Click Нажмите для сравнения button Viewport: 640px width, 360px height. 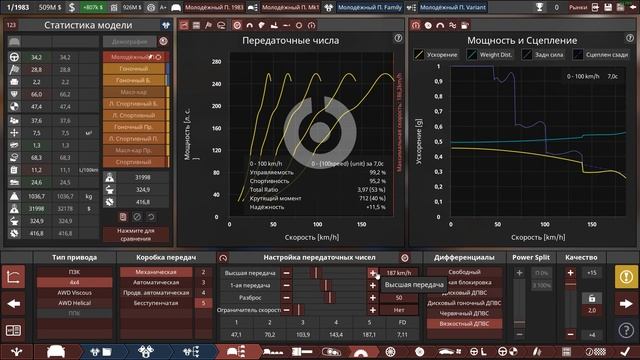tap(136, 234)
